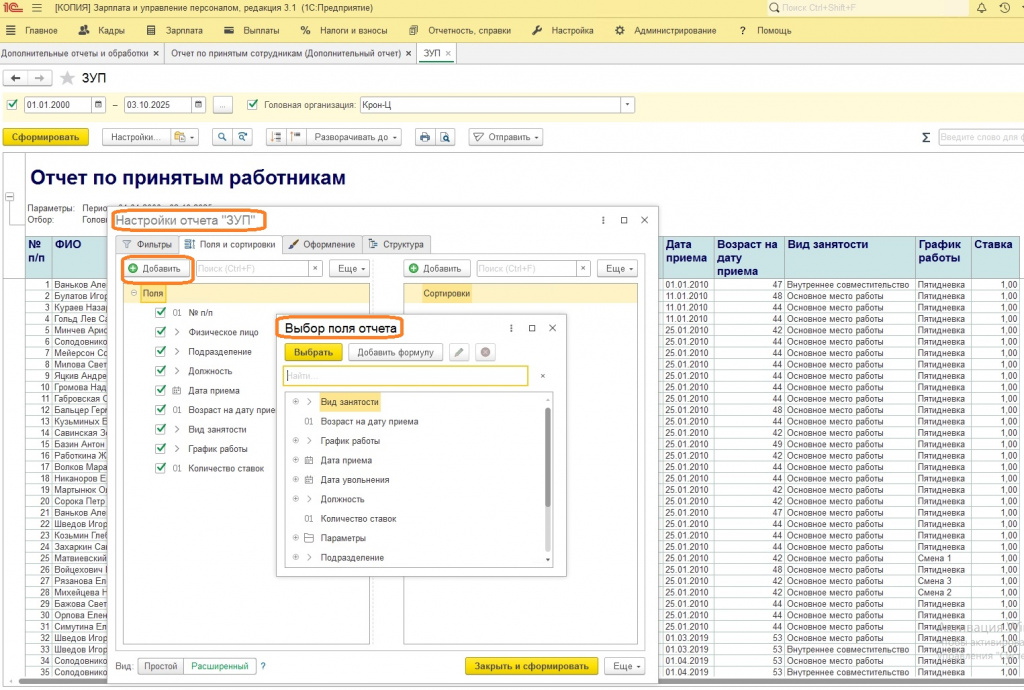Toggle the period checkbox
The image size is (1024, 690).
(x=12, y=104)
